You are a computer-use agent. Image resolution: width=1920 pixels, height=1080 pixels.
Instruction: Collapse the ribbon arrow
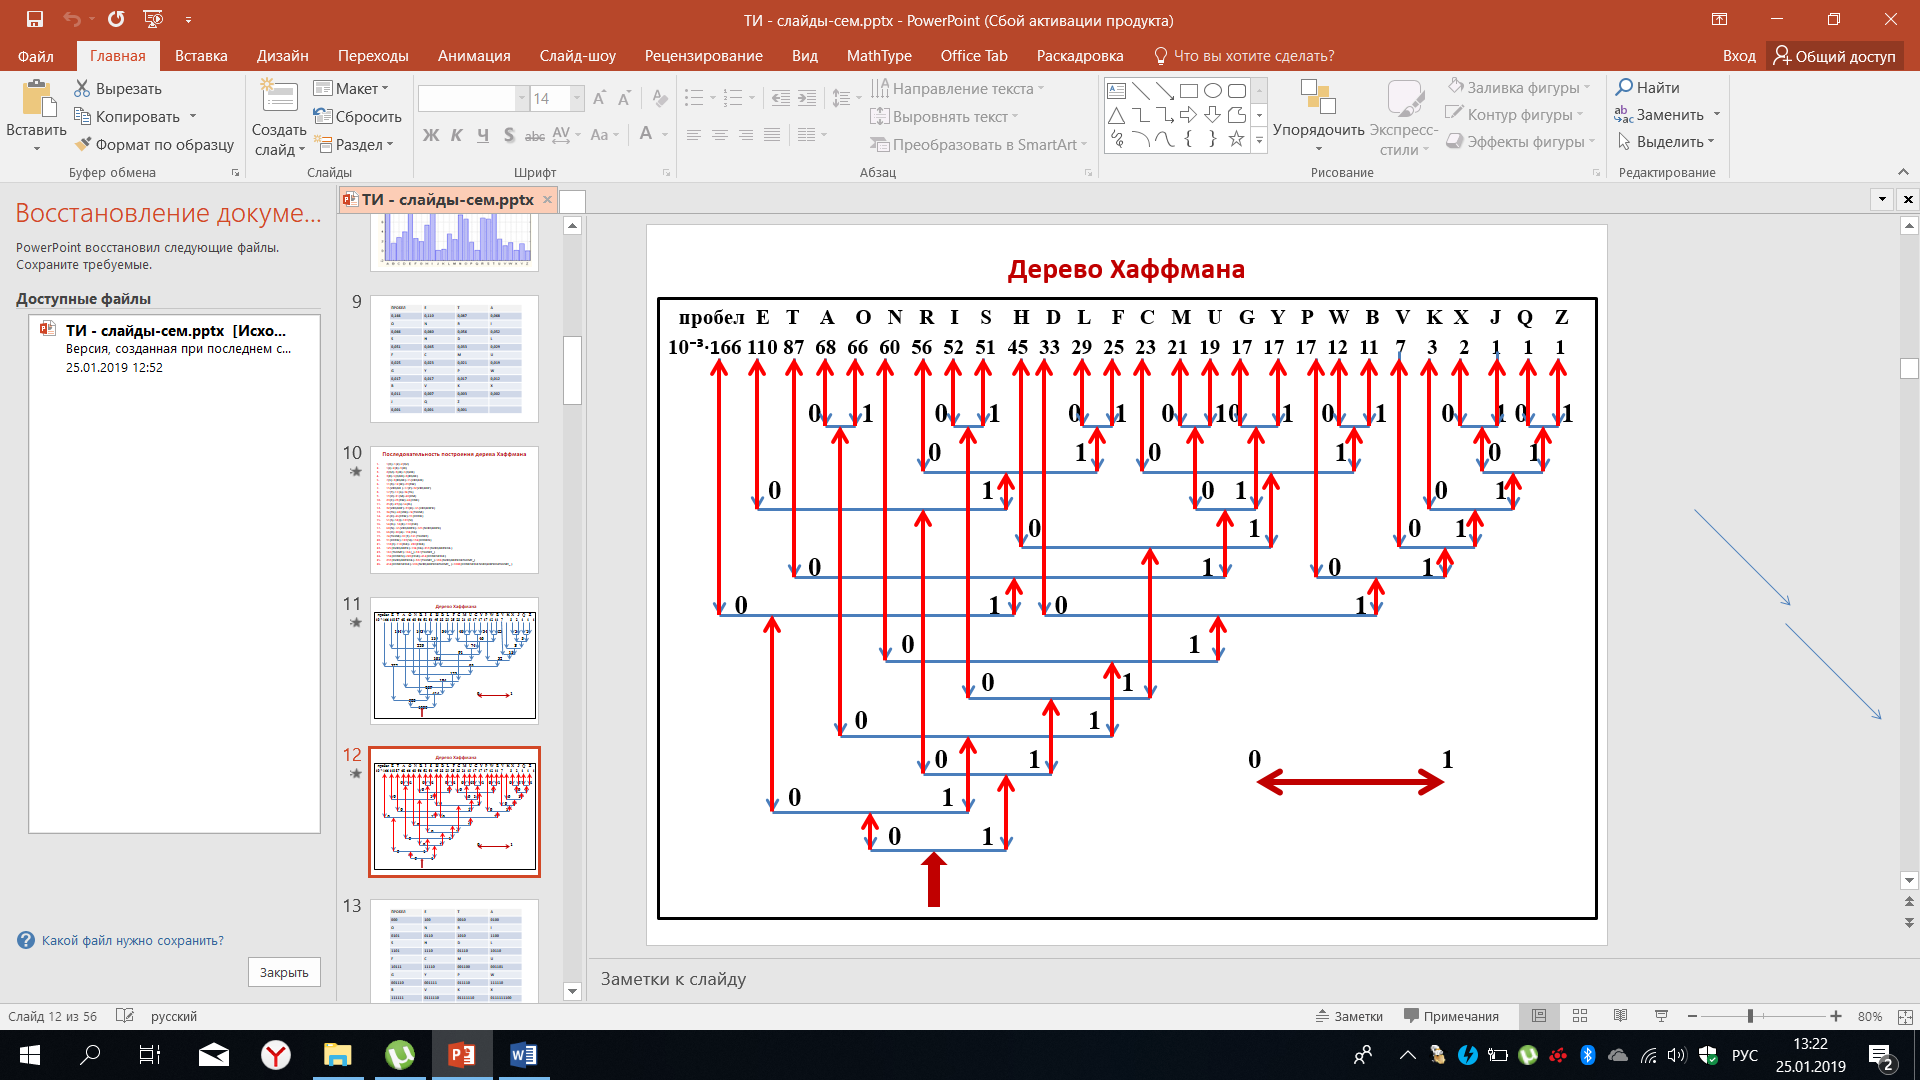(x=1903, y=172)
